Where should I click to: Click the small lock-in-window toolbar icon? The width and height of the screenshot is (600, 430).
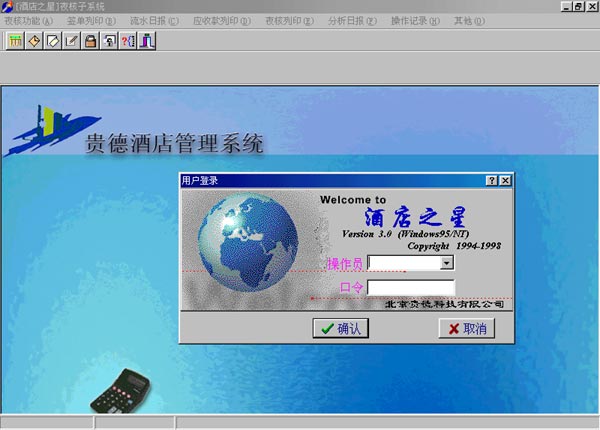click(109, 41)
